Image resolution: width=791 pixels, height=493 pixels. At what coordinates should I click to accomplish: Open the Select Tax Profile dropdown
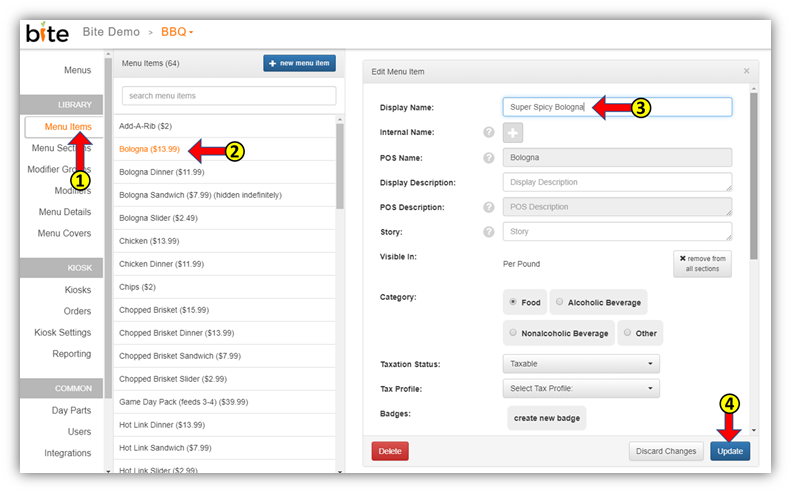coord(581,389)
